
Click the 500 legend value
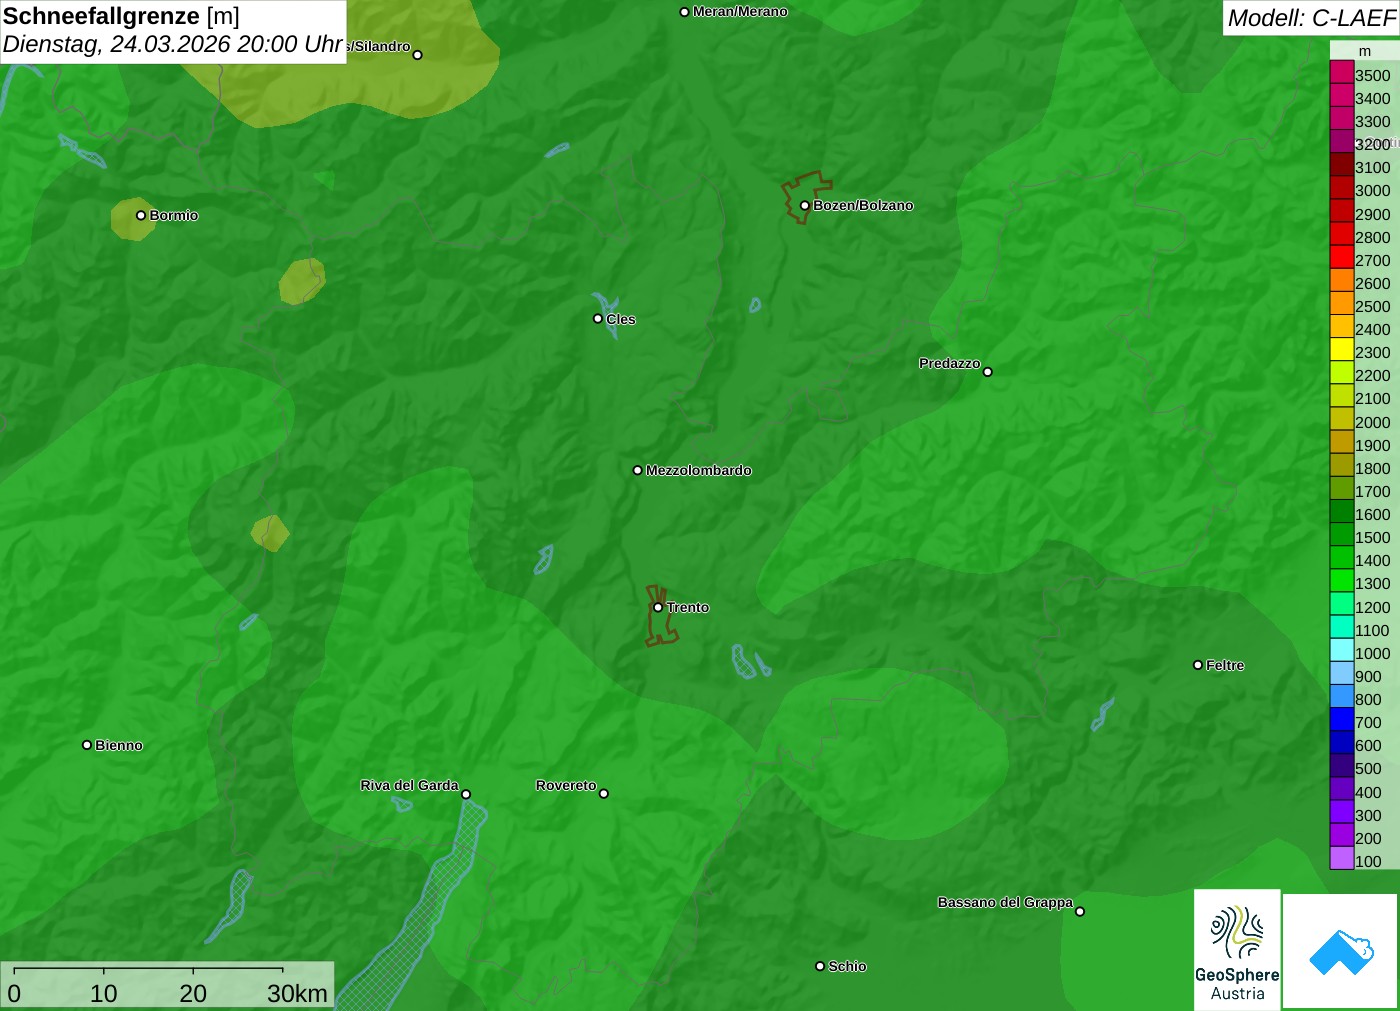[x=1368, y=768]
